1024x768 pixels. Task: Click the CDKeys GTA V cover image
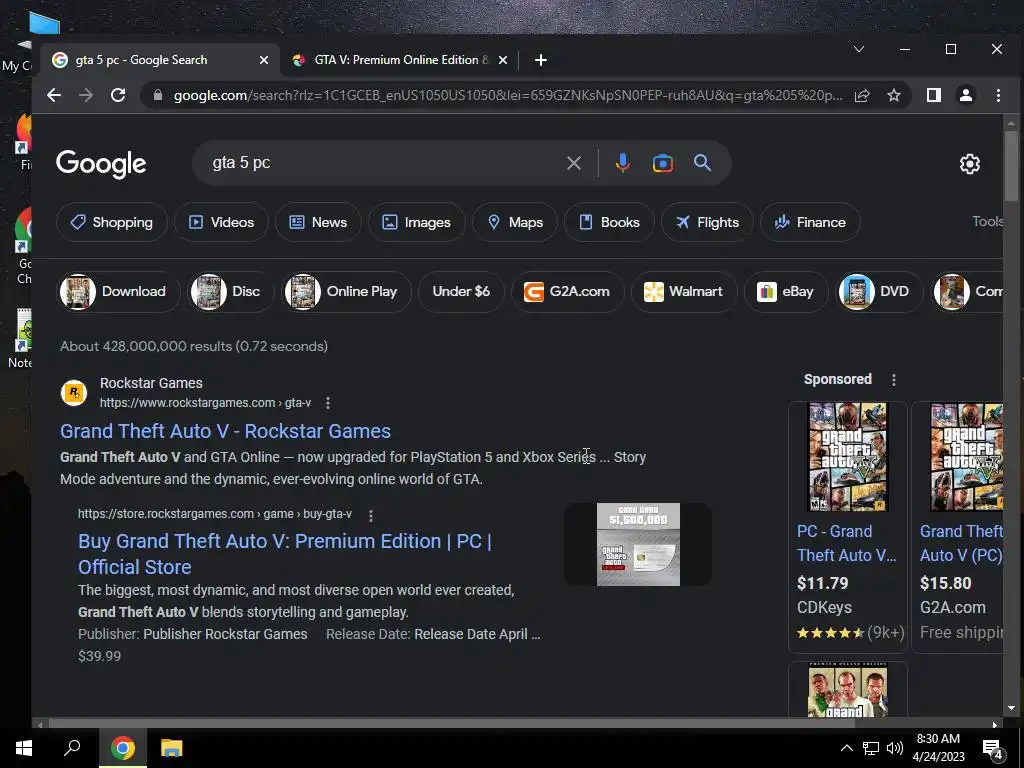(848, 457)
